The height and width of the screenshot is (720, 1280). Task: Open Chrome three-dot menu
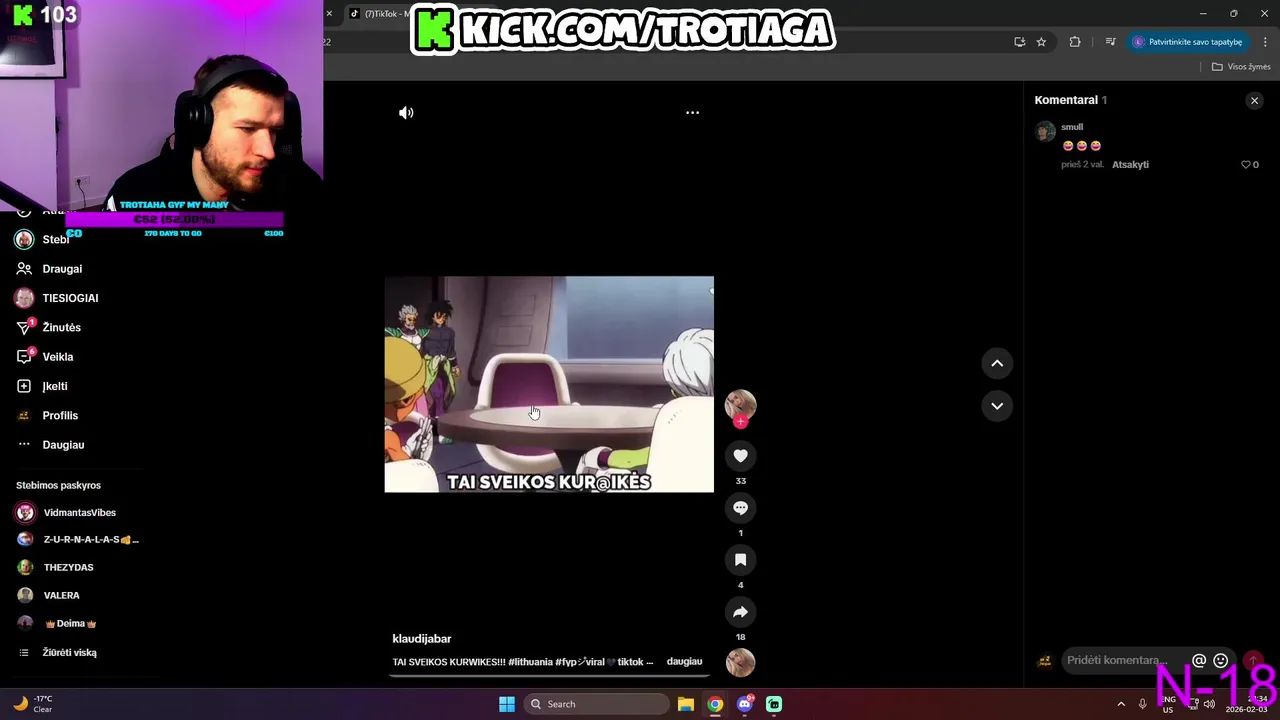coord(1266,42)
